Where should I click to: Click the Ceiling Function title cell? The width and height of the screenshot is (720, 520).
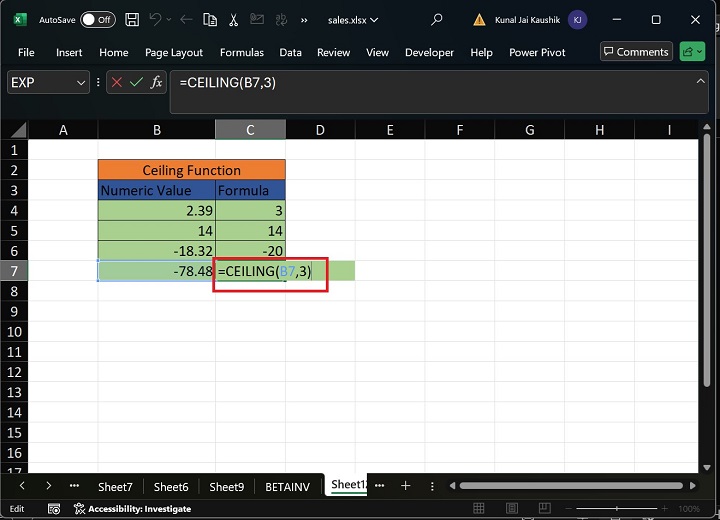tap(191, 170)
